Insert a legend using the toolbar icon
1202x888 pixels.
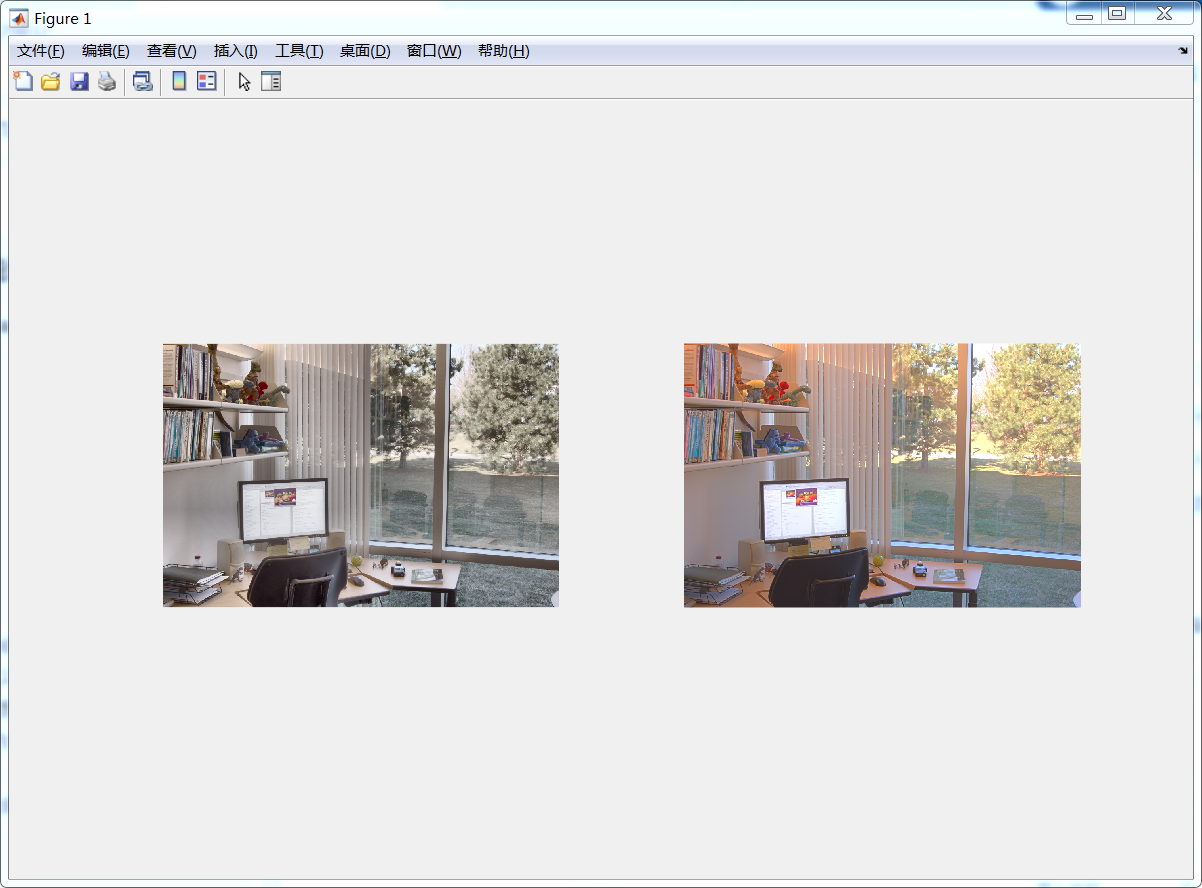pos(207,82)
